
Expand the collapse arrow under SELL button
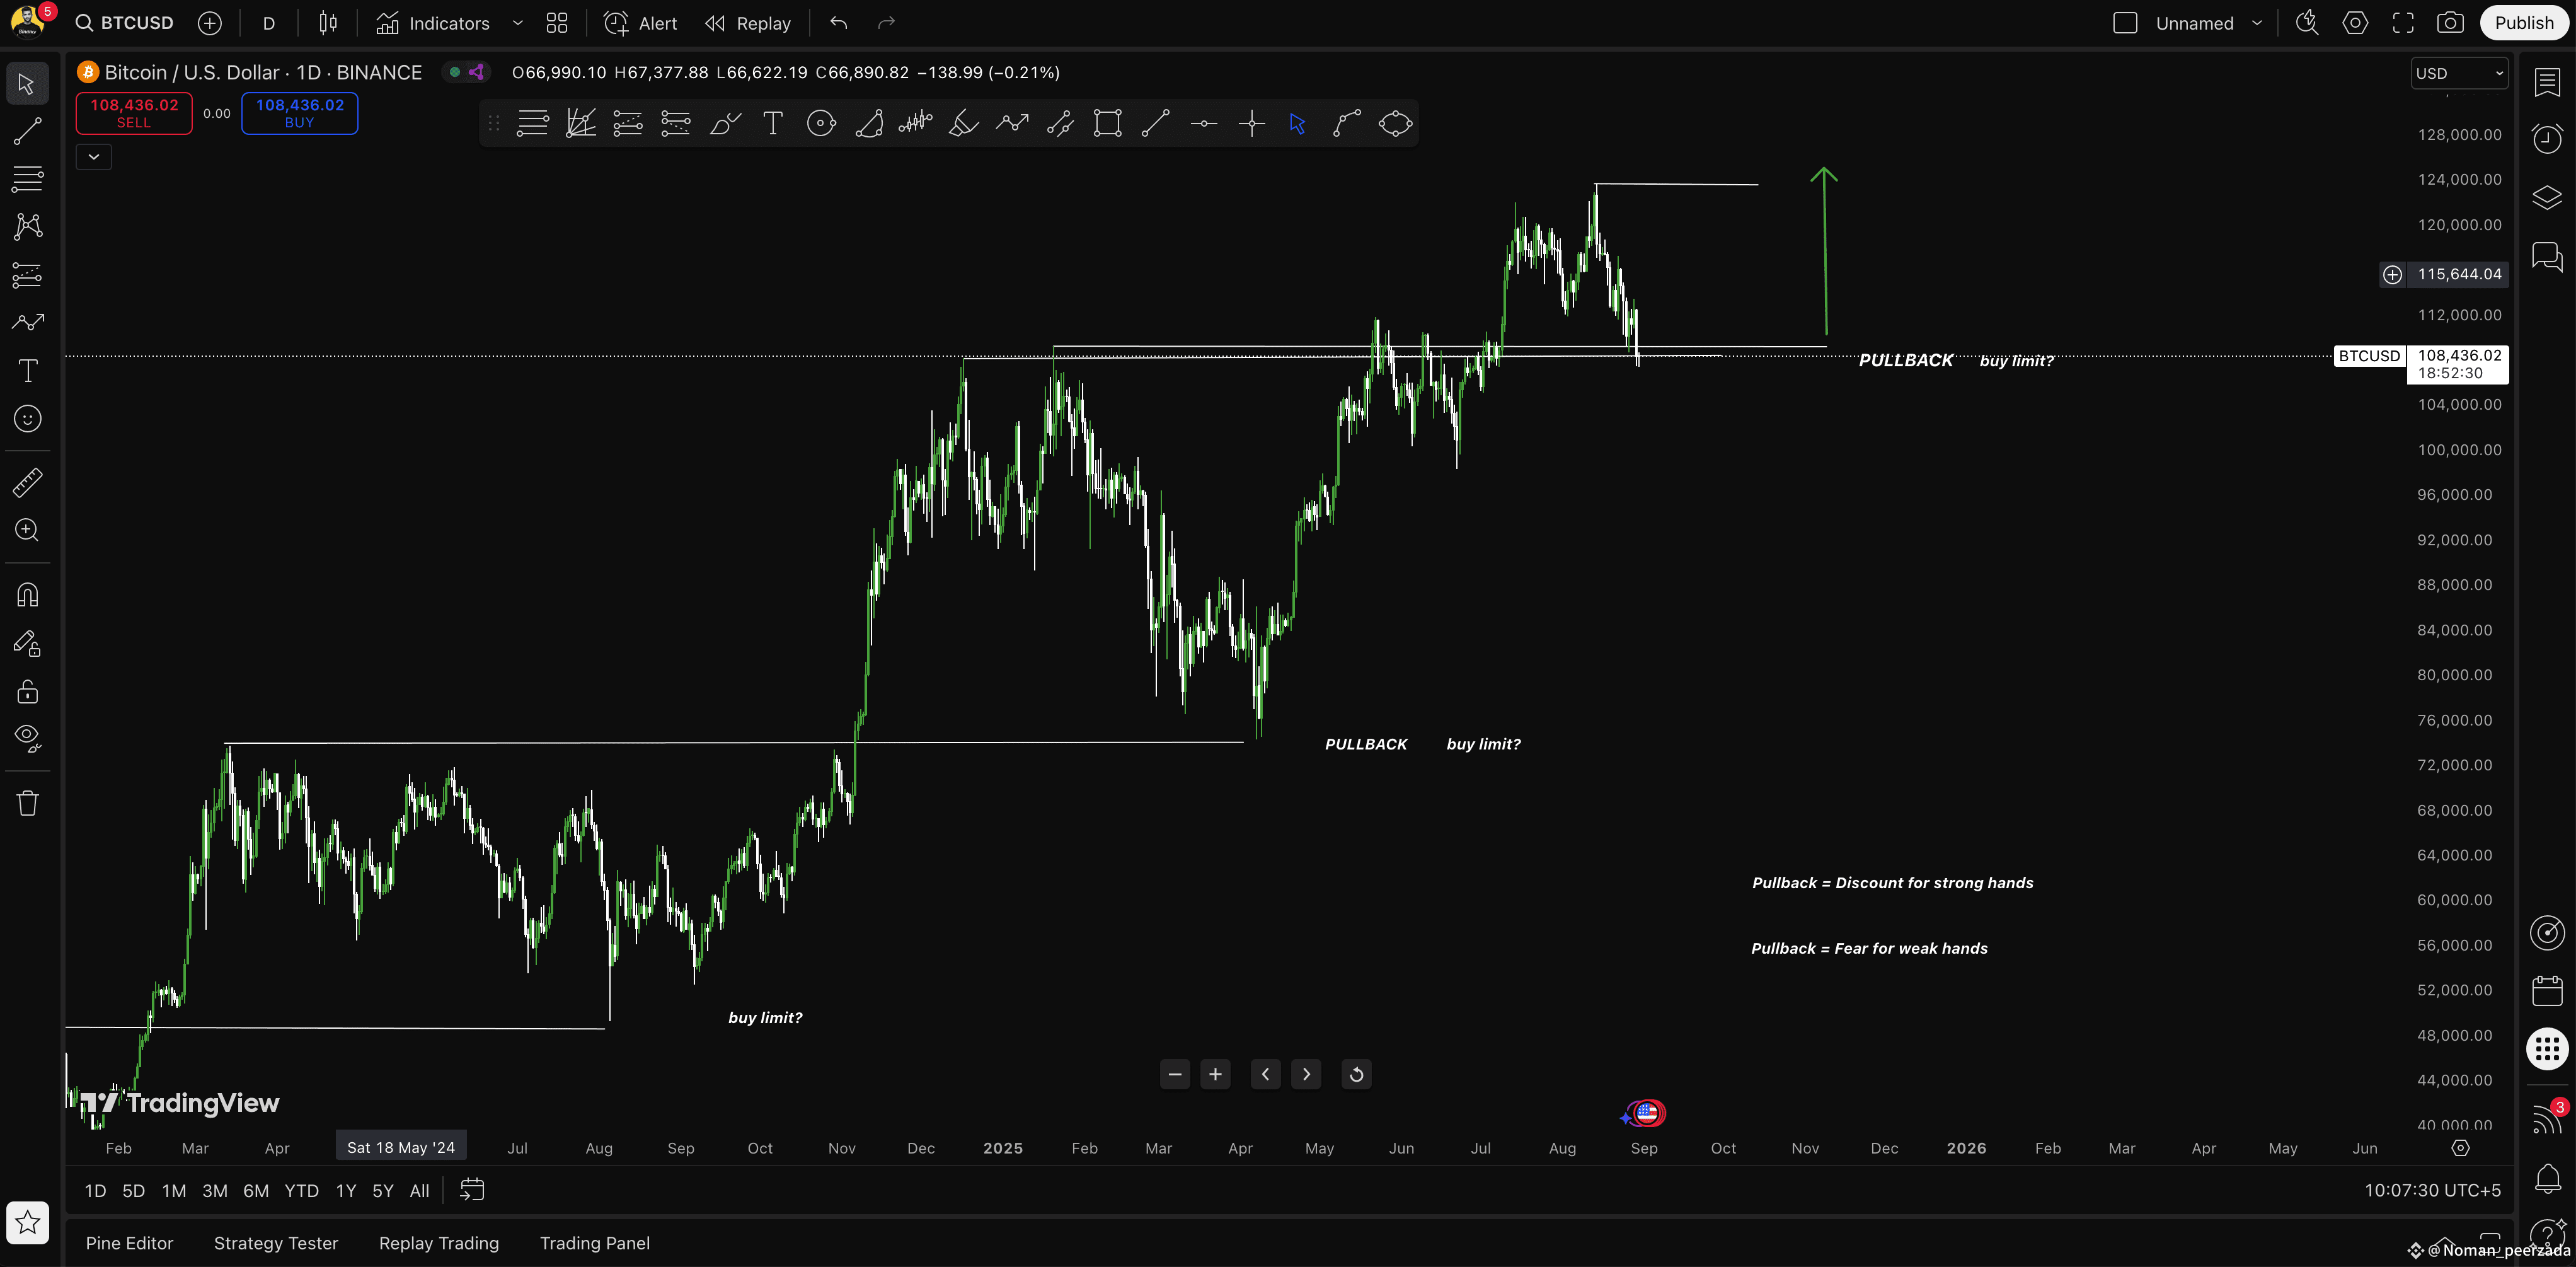pyautogui.click(x=94, y=157)
